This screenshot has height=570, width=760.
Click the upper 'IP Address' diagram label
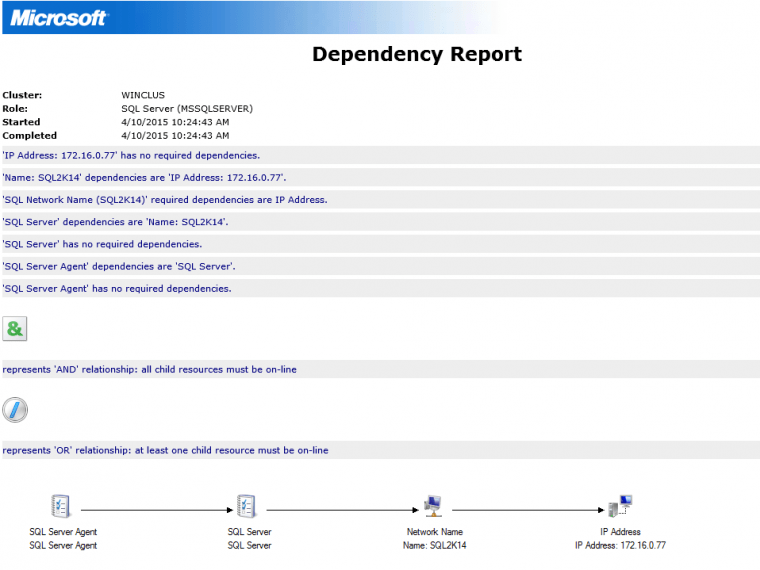click(620, 532)
